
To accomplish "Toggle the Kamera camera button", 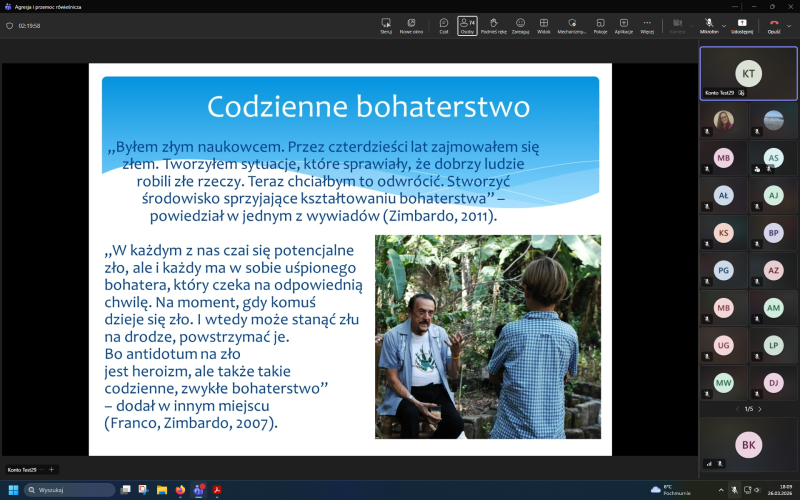I will point(677,25).
